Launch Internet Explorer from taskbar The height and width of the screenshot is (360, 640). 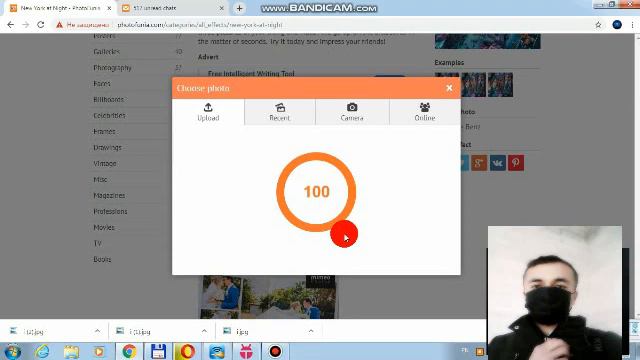(42, 351)
